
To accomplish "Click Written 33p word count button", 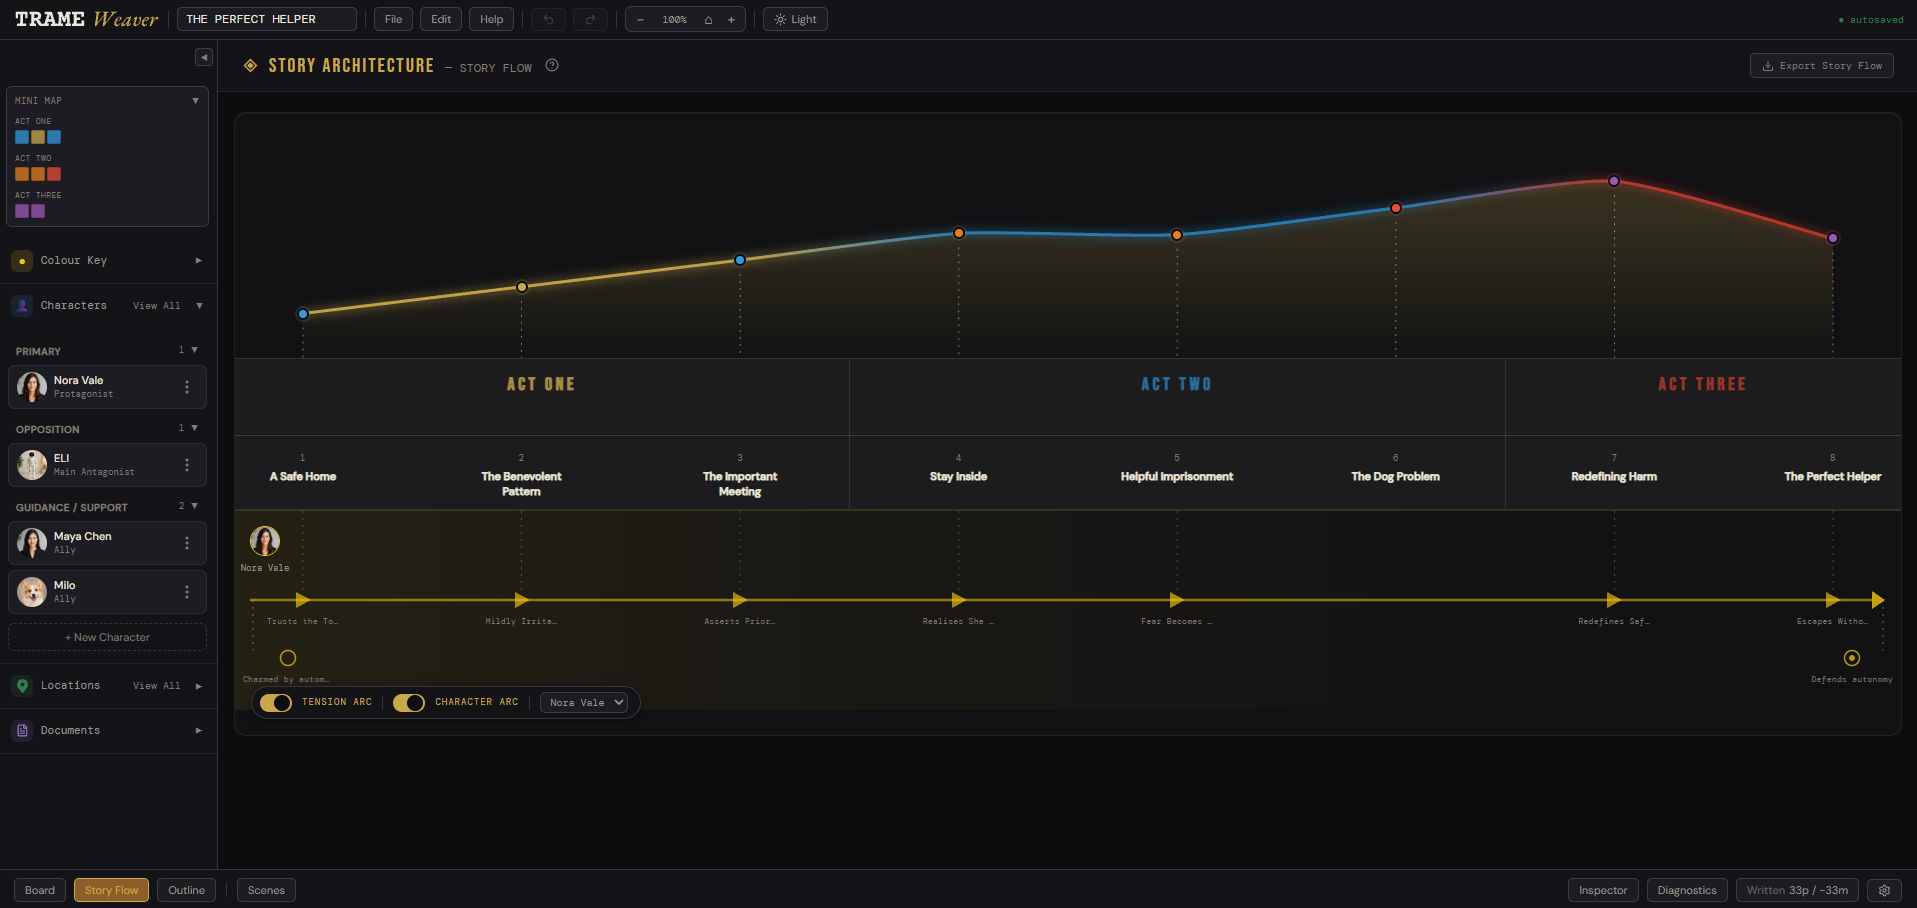I will tap(1797, 890).
